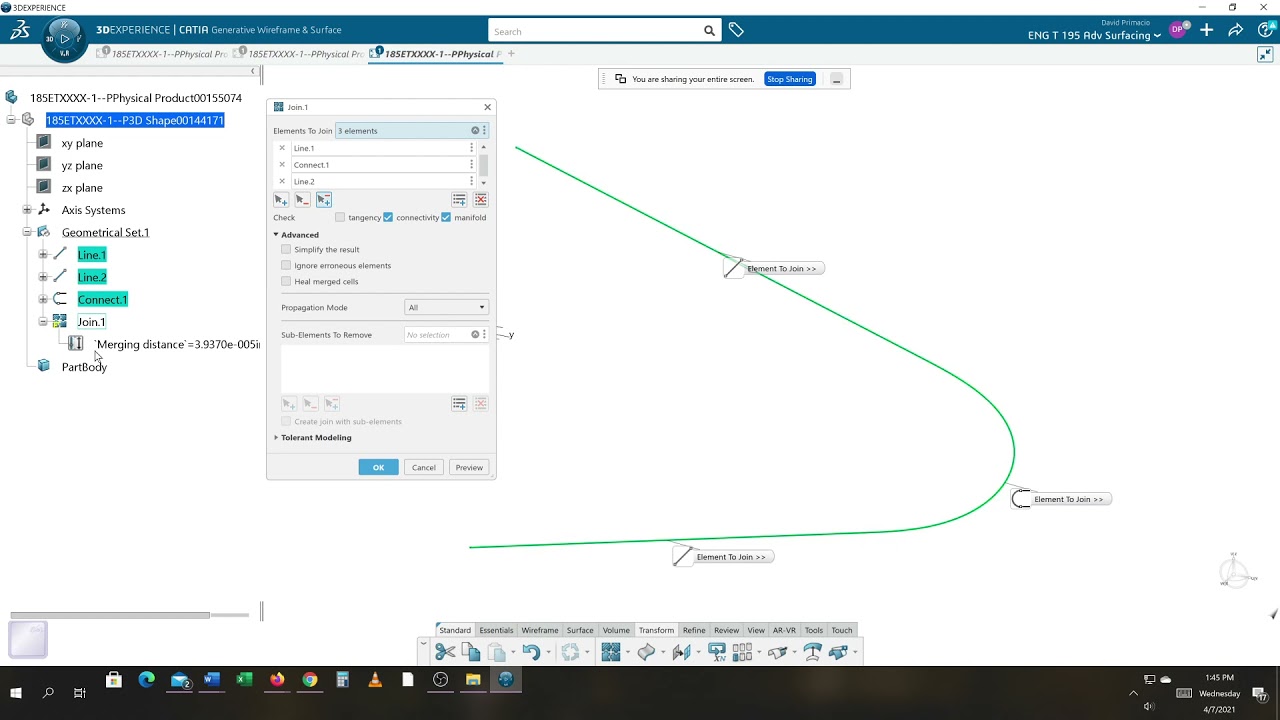Click the Stop Sharing button
This screenshot has width=1280, height=720.
[790, 79]
